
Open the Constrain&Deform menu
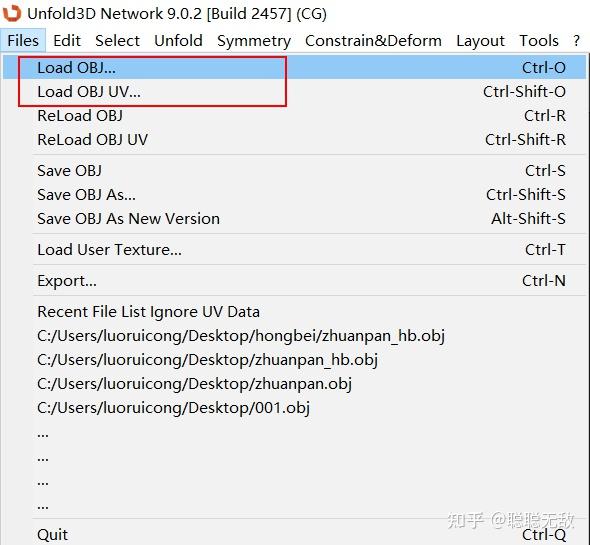(373, 41)
